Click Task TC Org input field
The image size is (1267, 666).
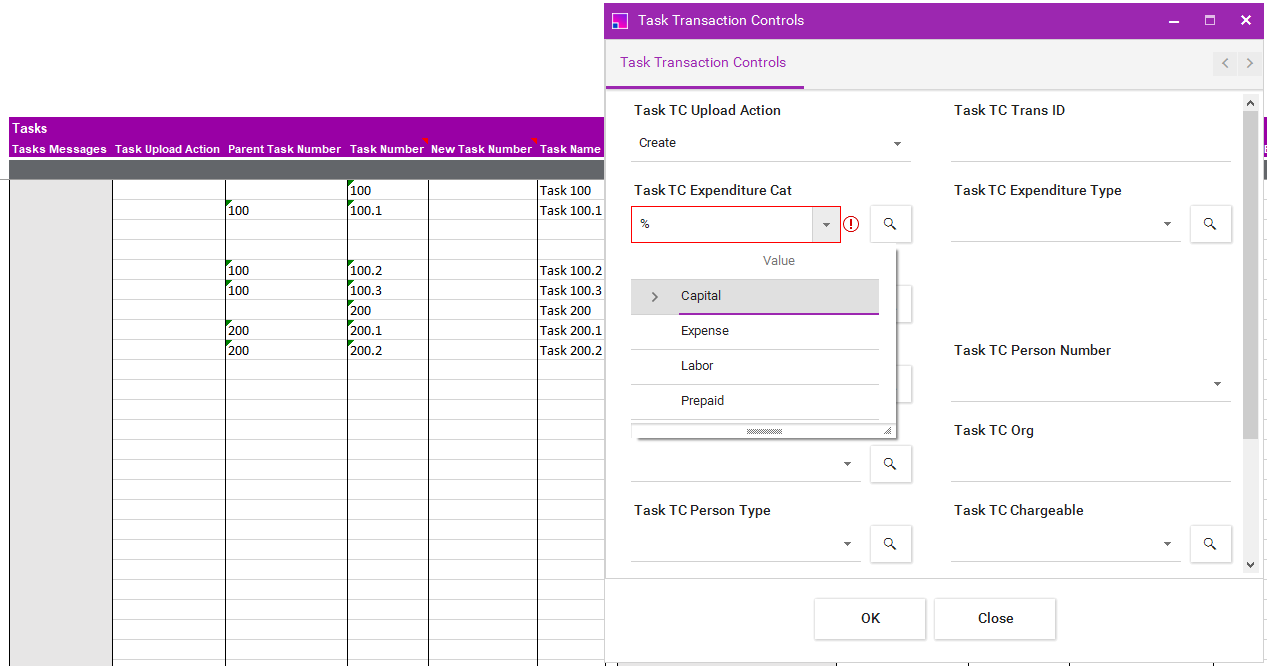(x=1091, y=464)
